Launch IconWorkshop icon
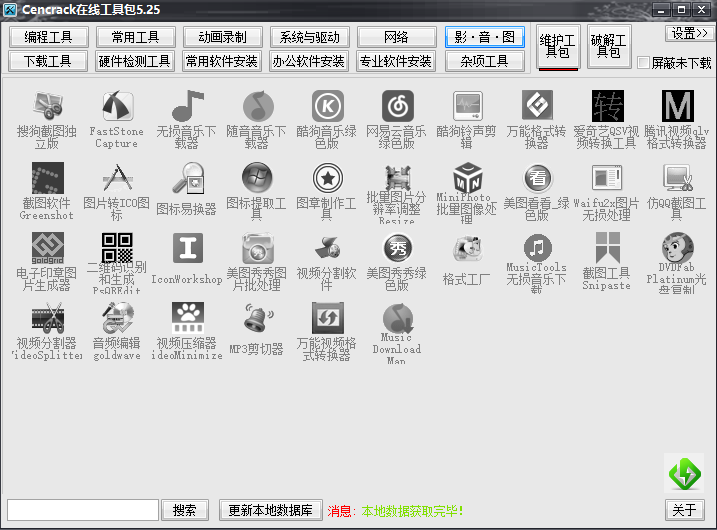Viewport: 717px width, 530px height. [x=187, y=248]
